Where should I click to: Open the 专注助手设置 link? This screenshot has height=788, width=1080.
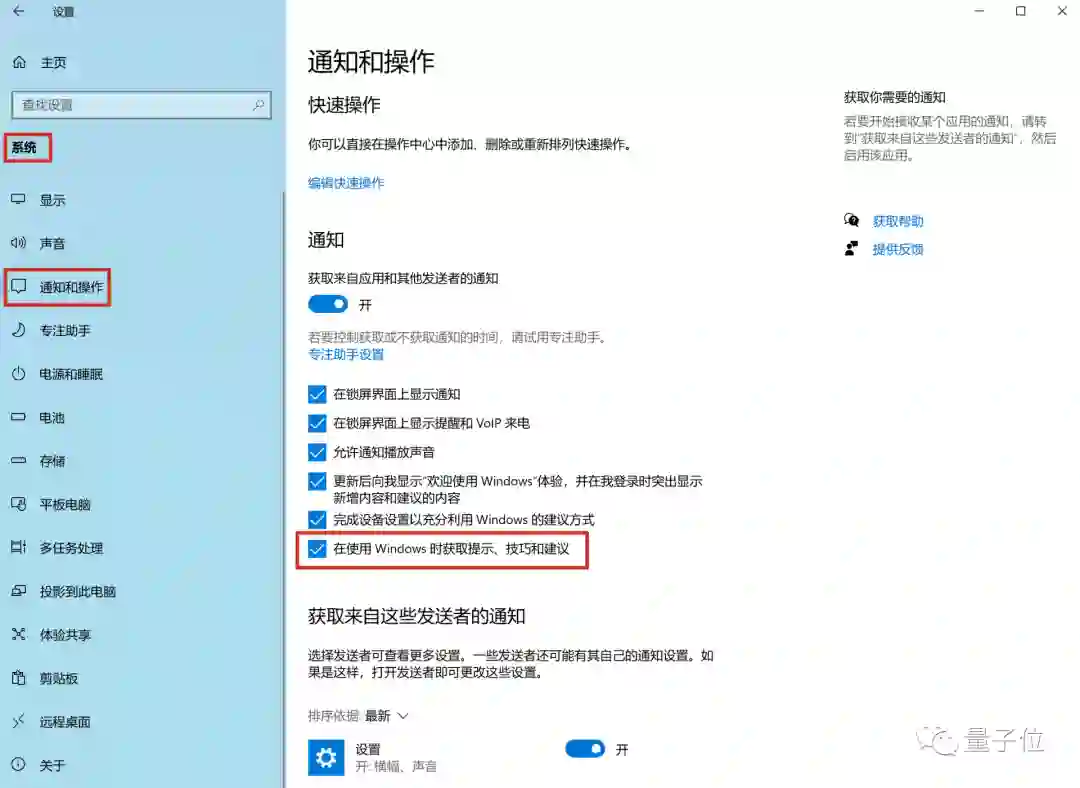coord(346,354)
